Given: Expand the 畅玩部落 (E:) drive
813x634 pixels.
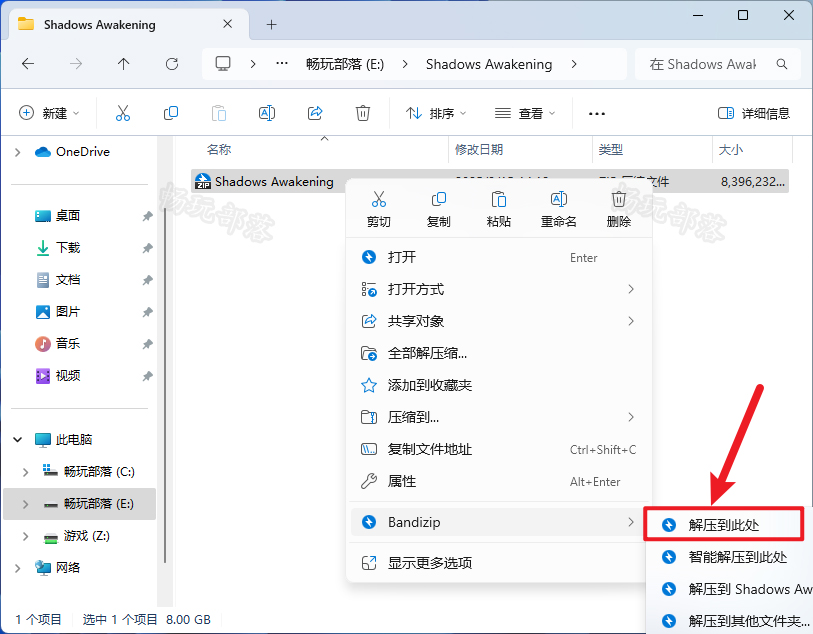Looking at the screenshot, I should 25,504.
